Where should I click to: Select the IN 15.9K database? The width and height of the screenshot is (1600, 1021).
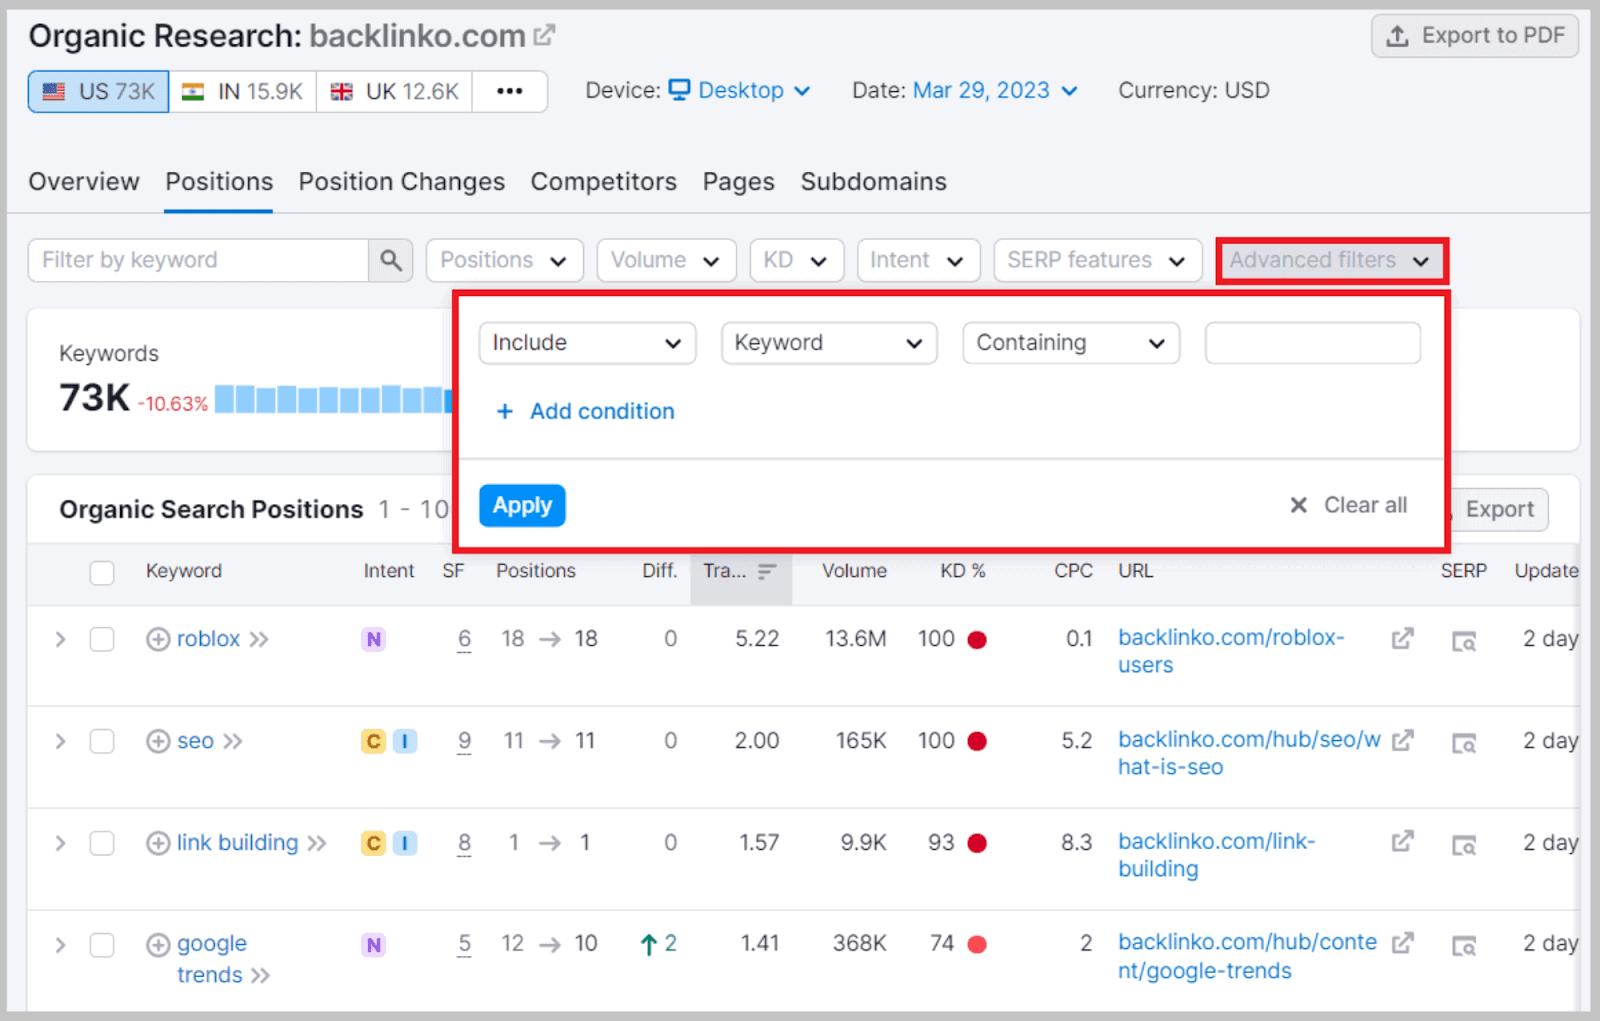click(x=242, y=91)
